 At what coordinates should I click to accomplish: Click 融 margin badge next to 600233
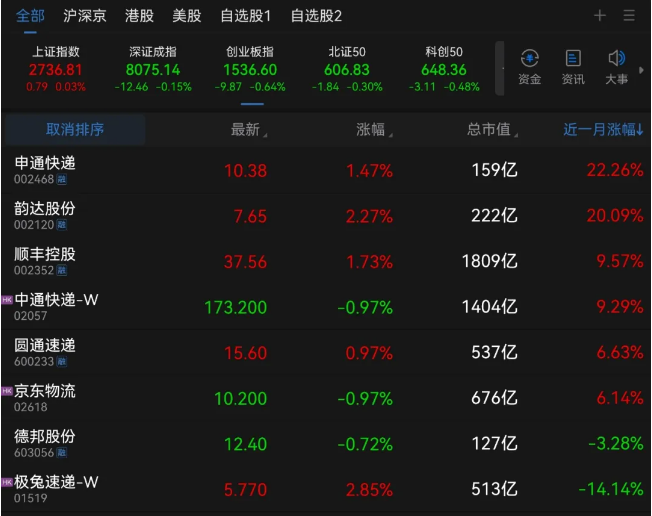click(62, 362)
